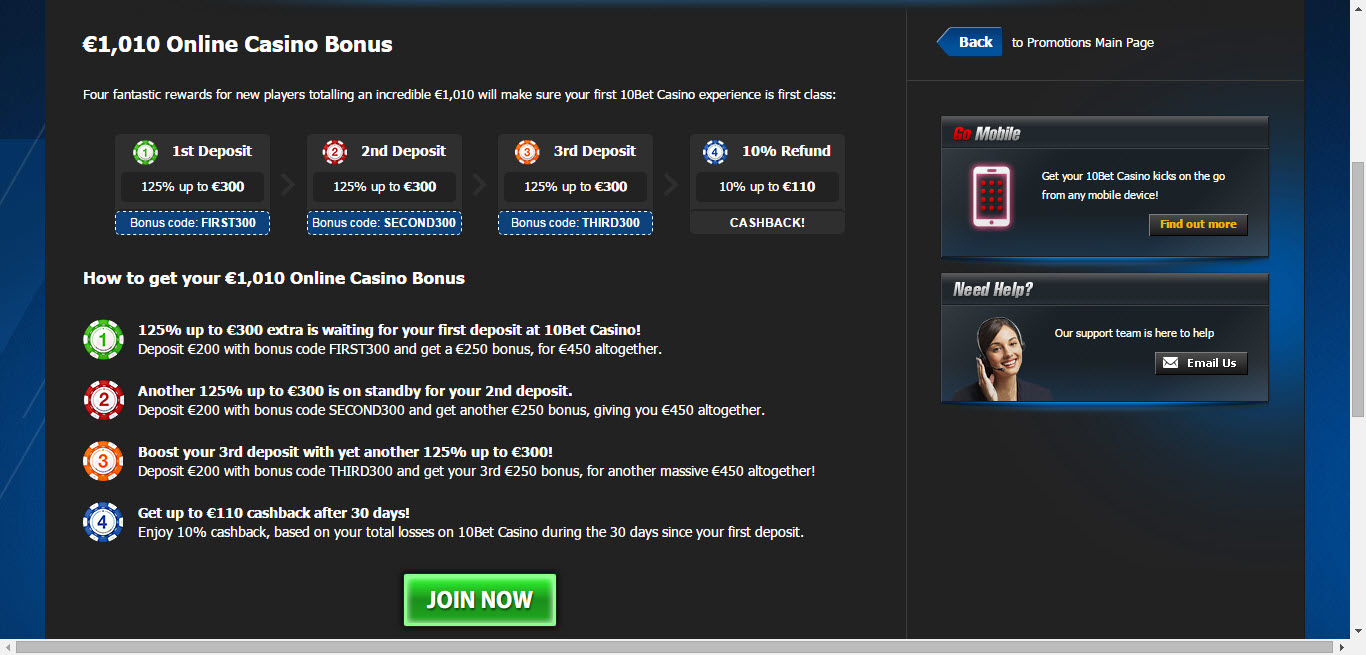Click 'Boost your 3rd deposit' bold line
This screenshot has width=1366, height=655.
(345, 452)
